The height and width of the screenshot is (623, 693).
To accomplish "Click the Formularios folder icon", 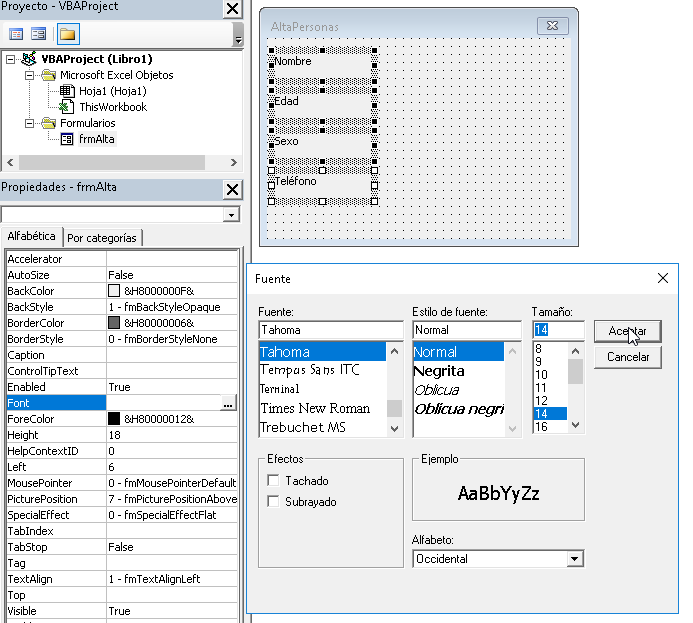I will coord(49,123).
